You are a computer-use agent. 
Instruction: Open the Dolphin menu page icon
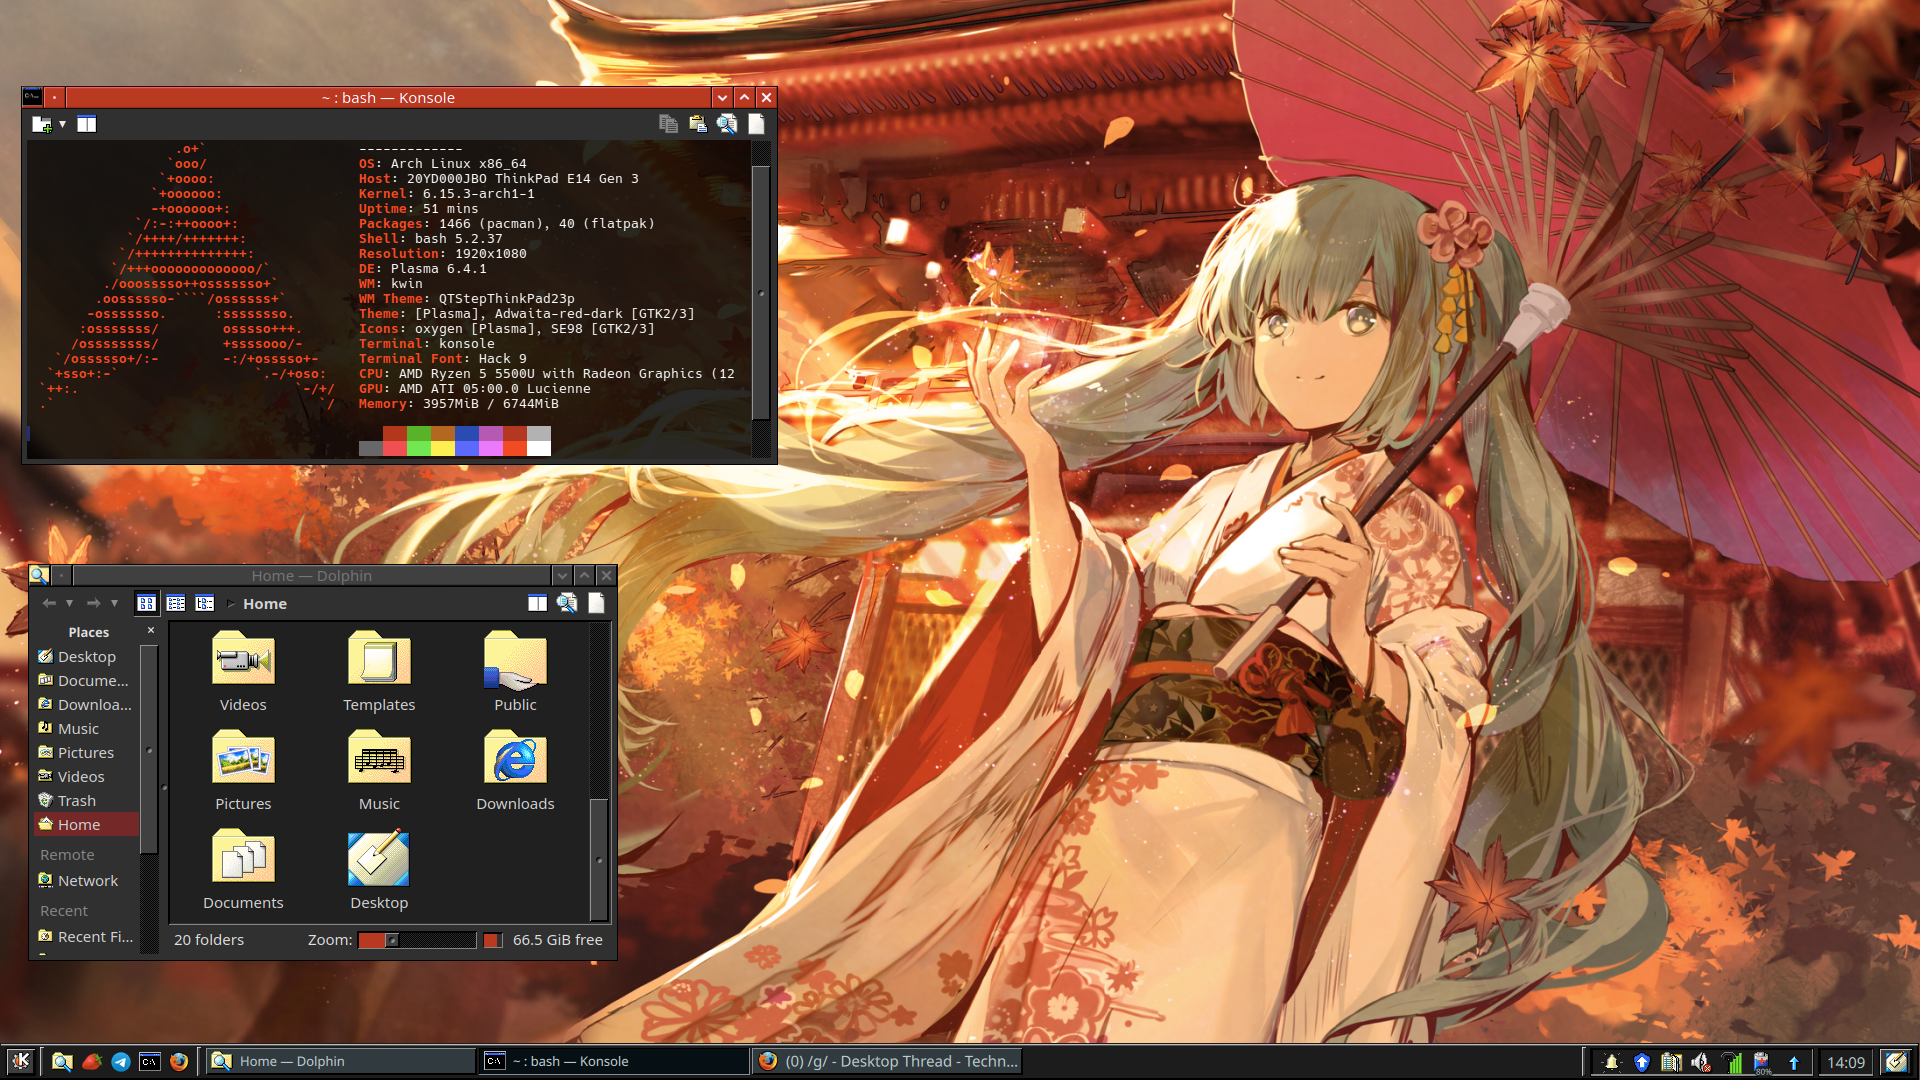[596, 603]
